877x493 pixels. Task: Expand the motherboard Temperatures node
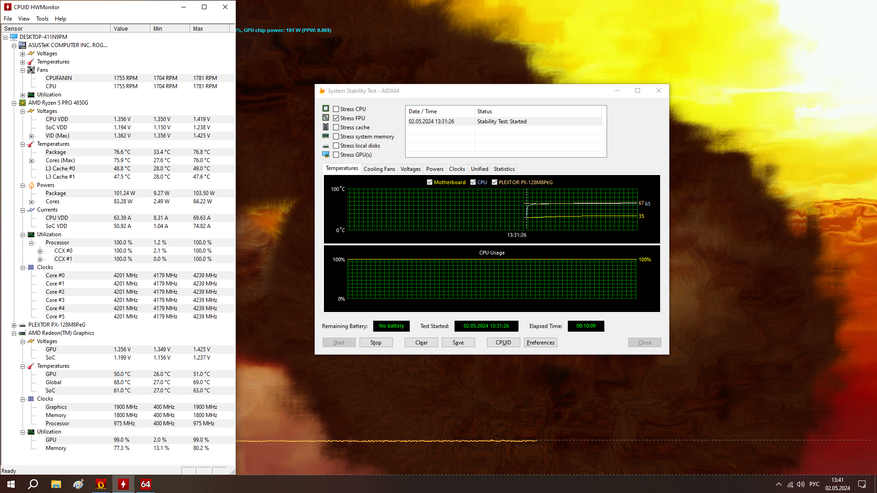coord(23,62)
